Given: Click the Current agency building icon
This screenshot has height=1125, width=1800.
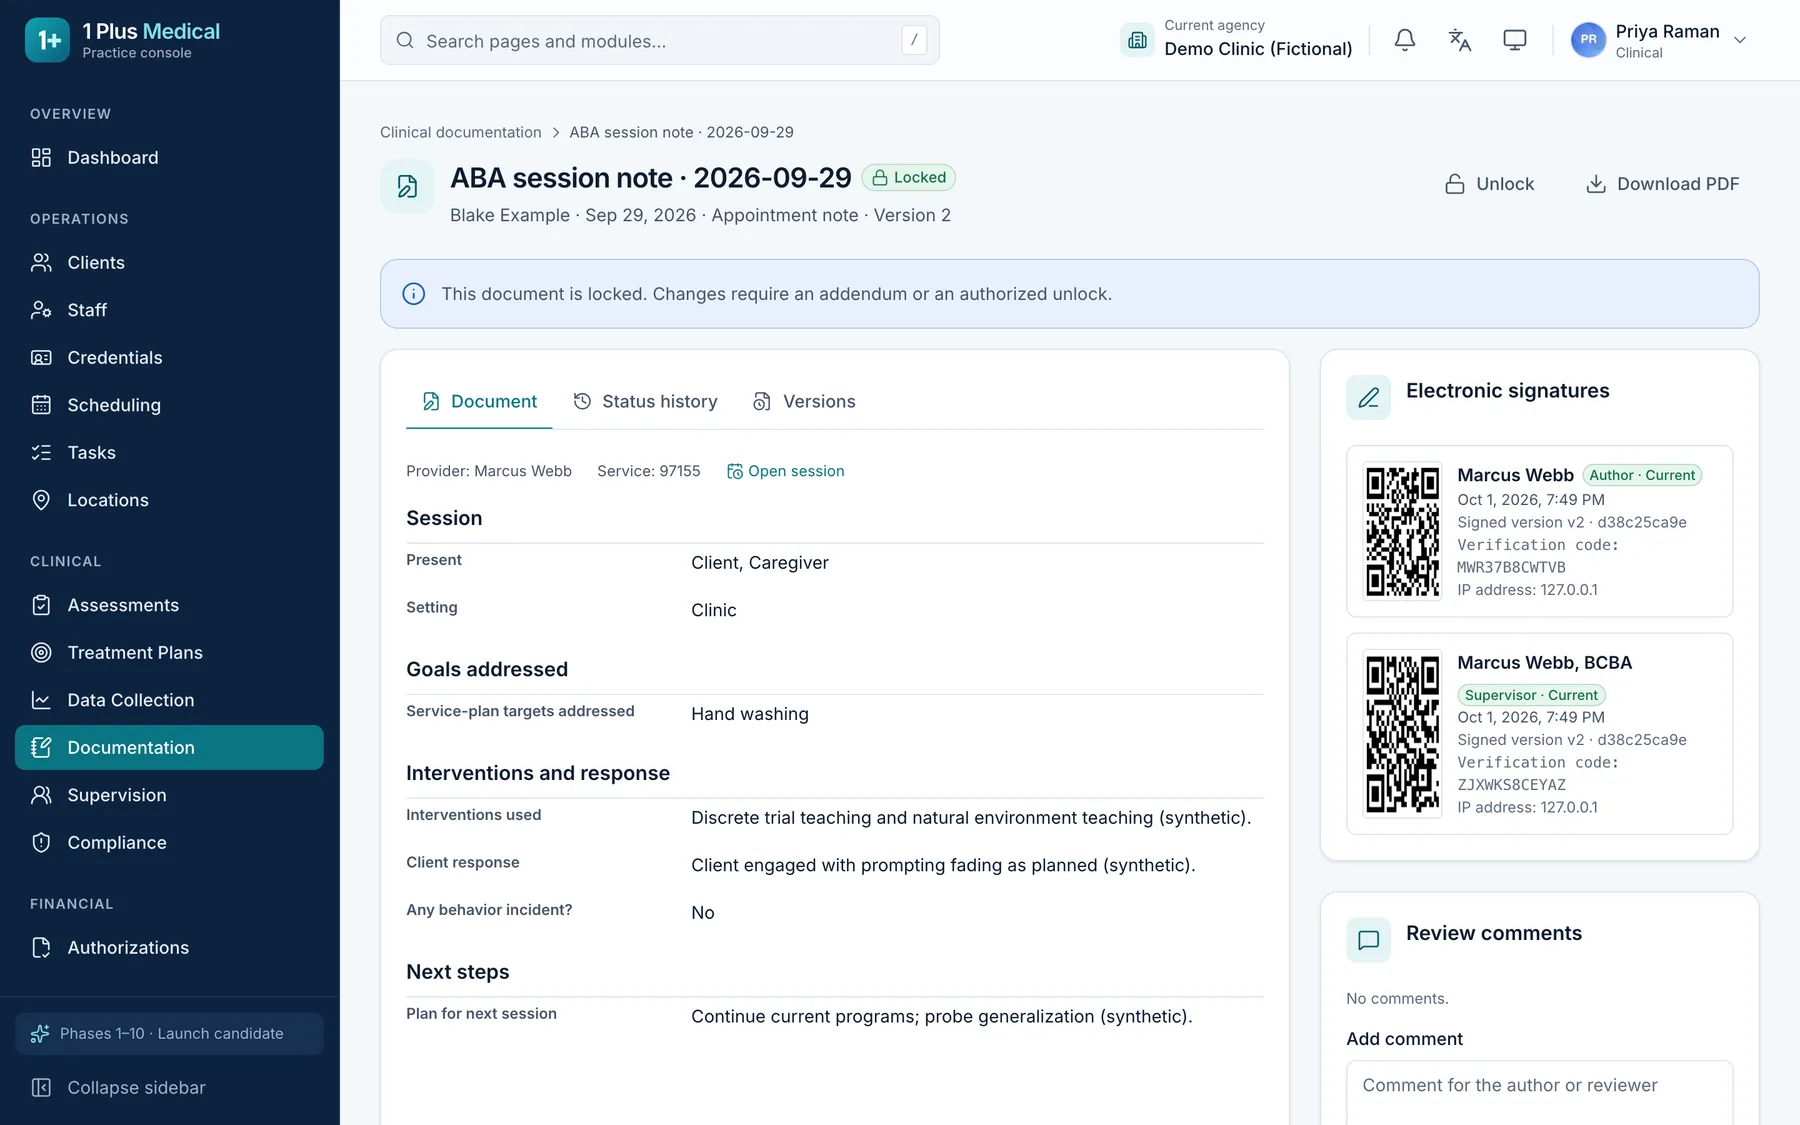Looking at the screenshot, I should click(x=1137, y=40).
